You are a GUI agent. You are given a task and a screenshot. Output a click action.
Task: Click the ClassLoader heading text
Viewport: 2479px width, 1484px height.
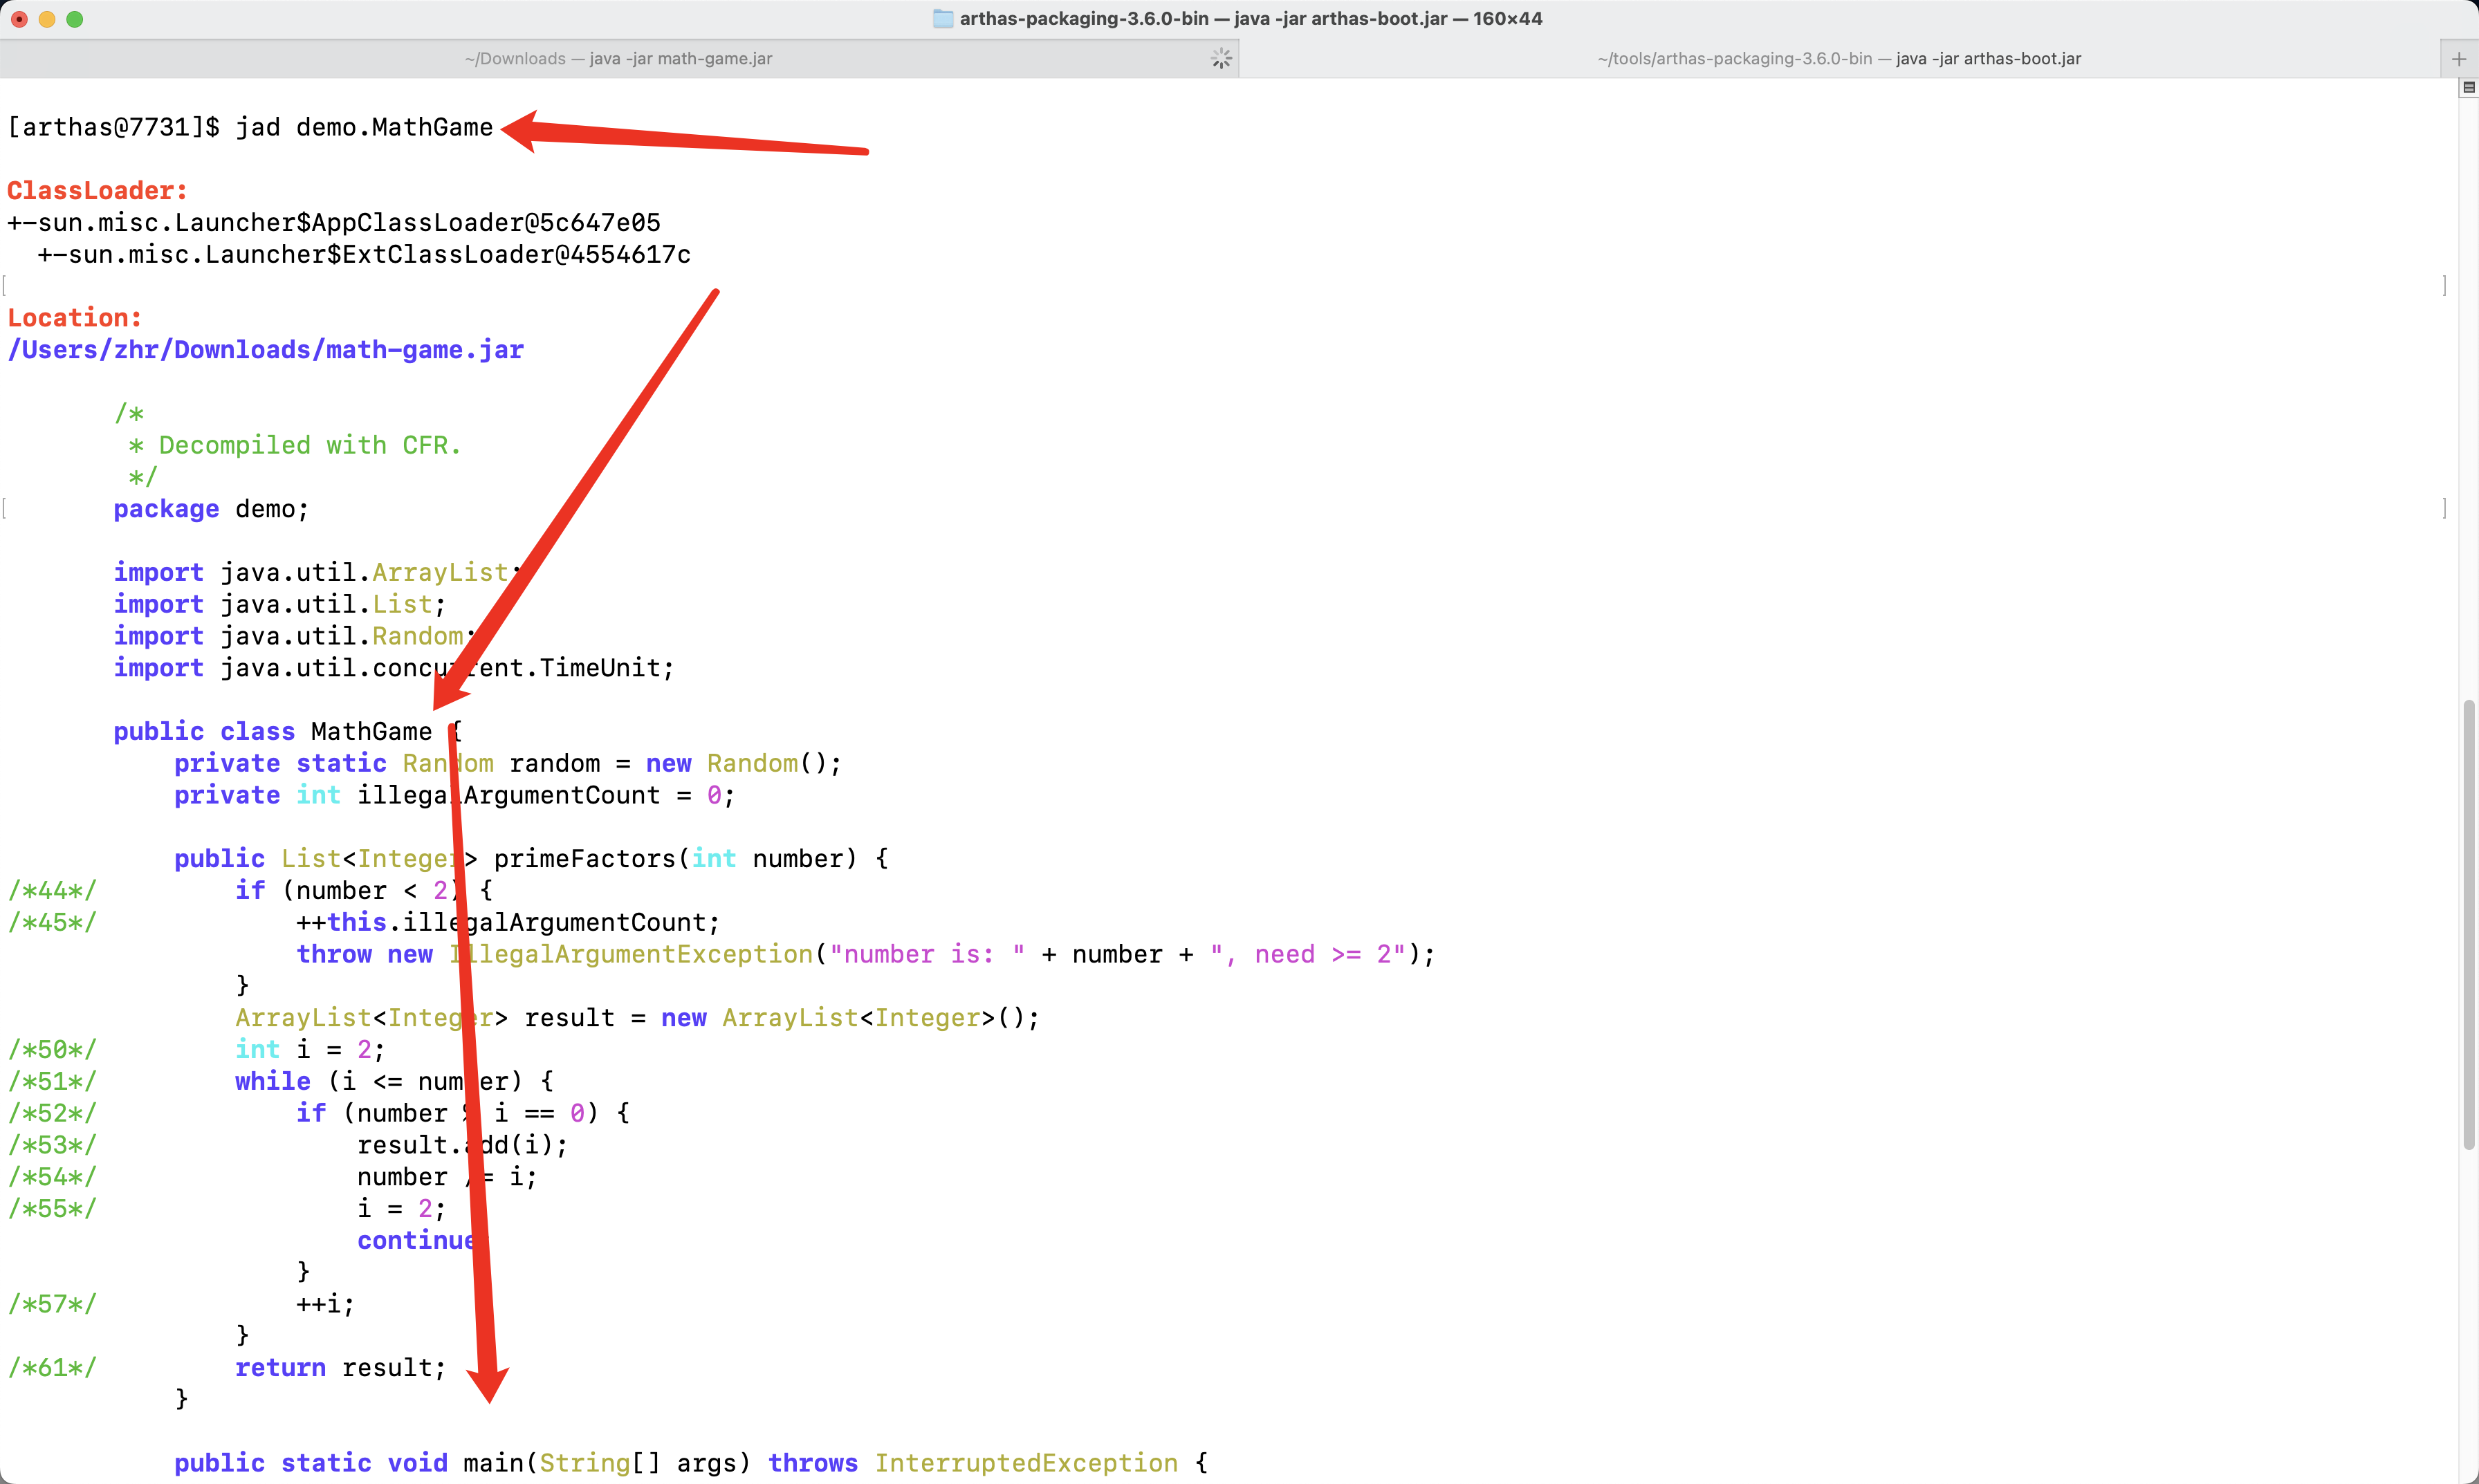(x=97, y=191)
